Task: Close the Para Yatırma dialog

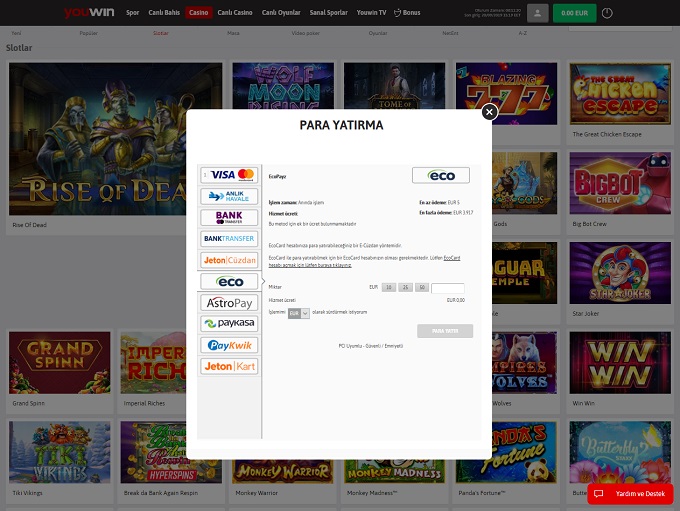Action: (489, 112)
